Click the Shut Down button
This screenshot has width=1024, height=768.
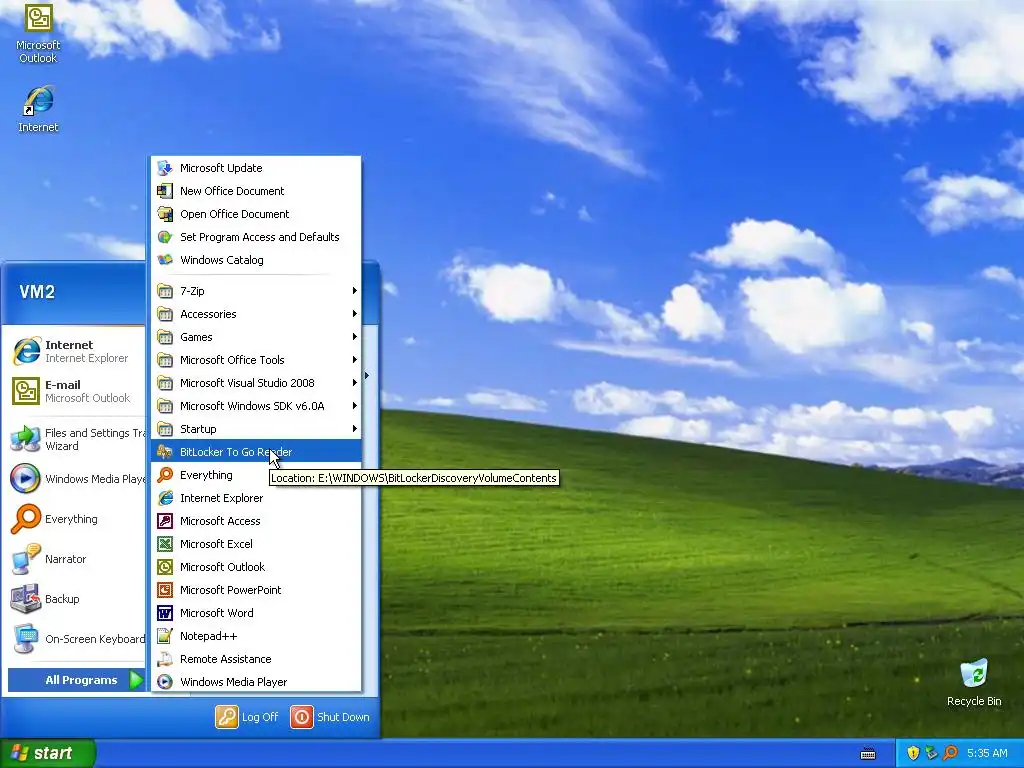point(330,716)
